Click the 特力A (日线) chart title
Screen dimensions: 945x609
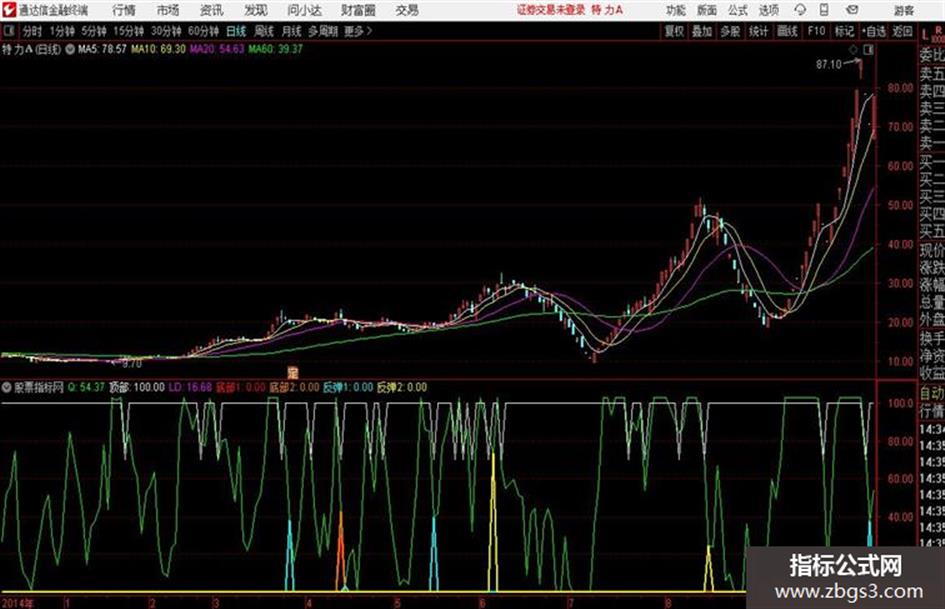pyautogui.click(x=31, y=49)
